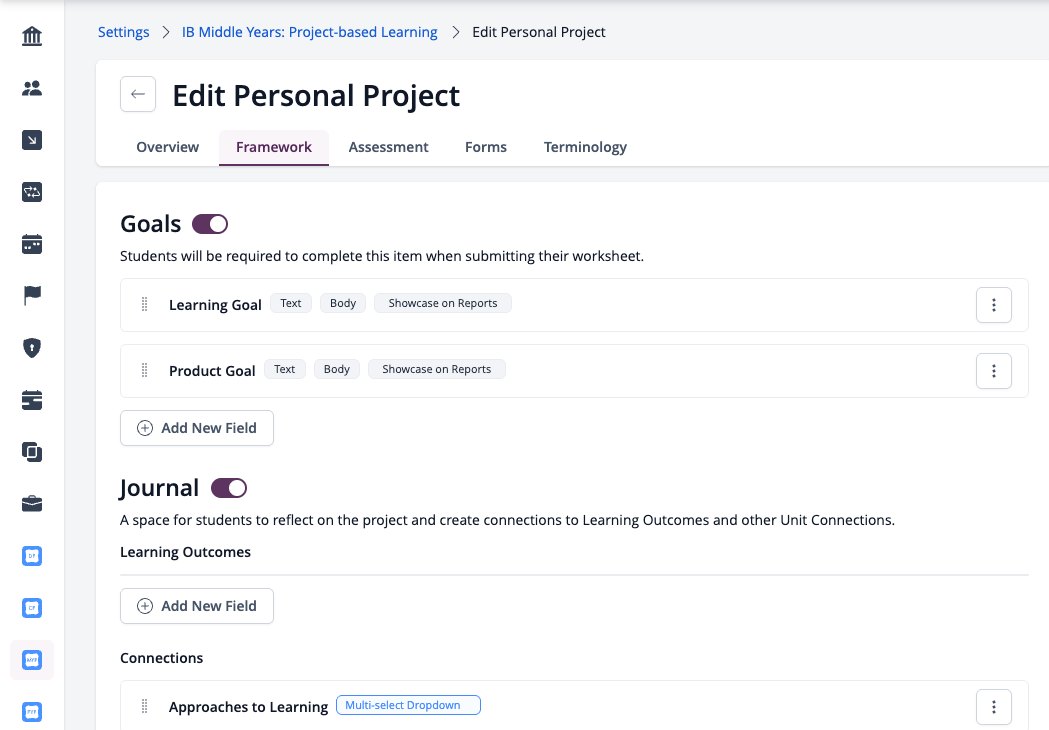Toggle the Journal switch off
Screen dimensions: 1049x730
[229, 488]
